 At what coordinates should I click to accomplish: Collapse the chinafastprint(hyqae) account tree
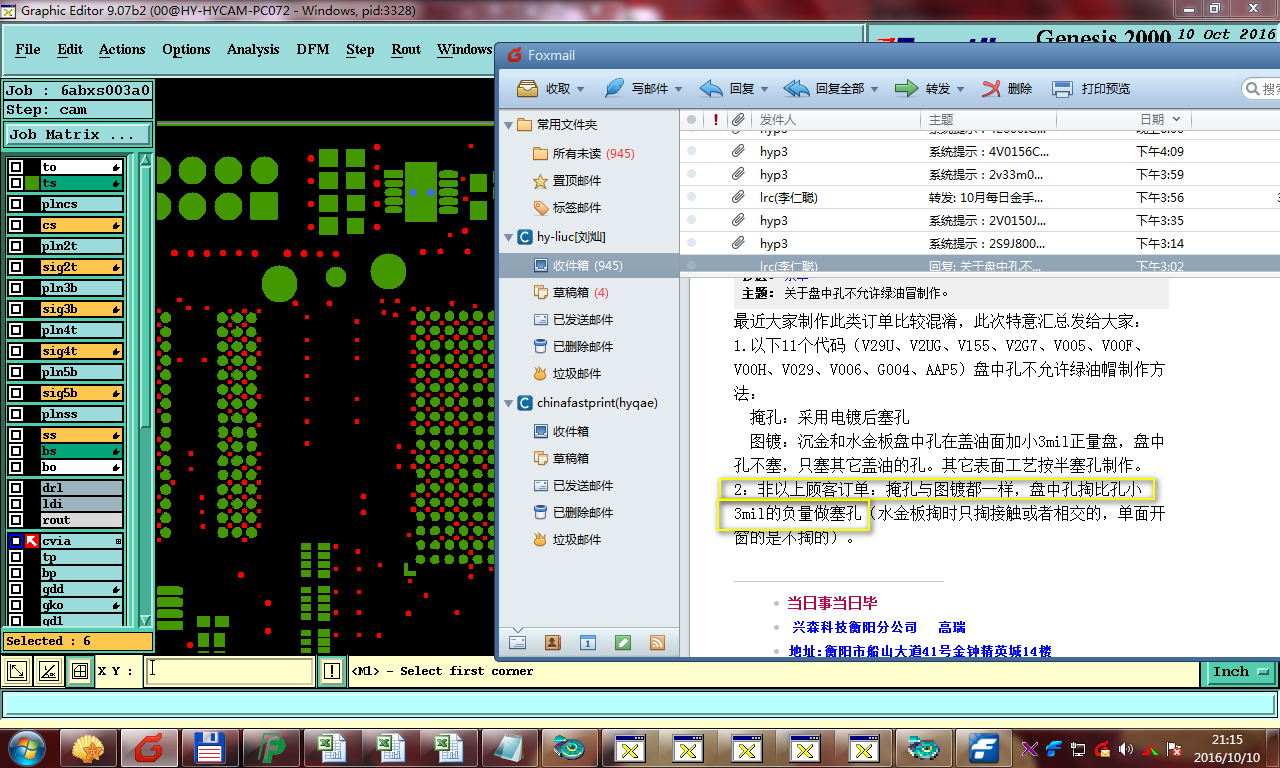(508, 403)
